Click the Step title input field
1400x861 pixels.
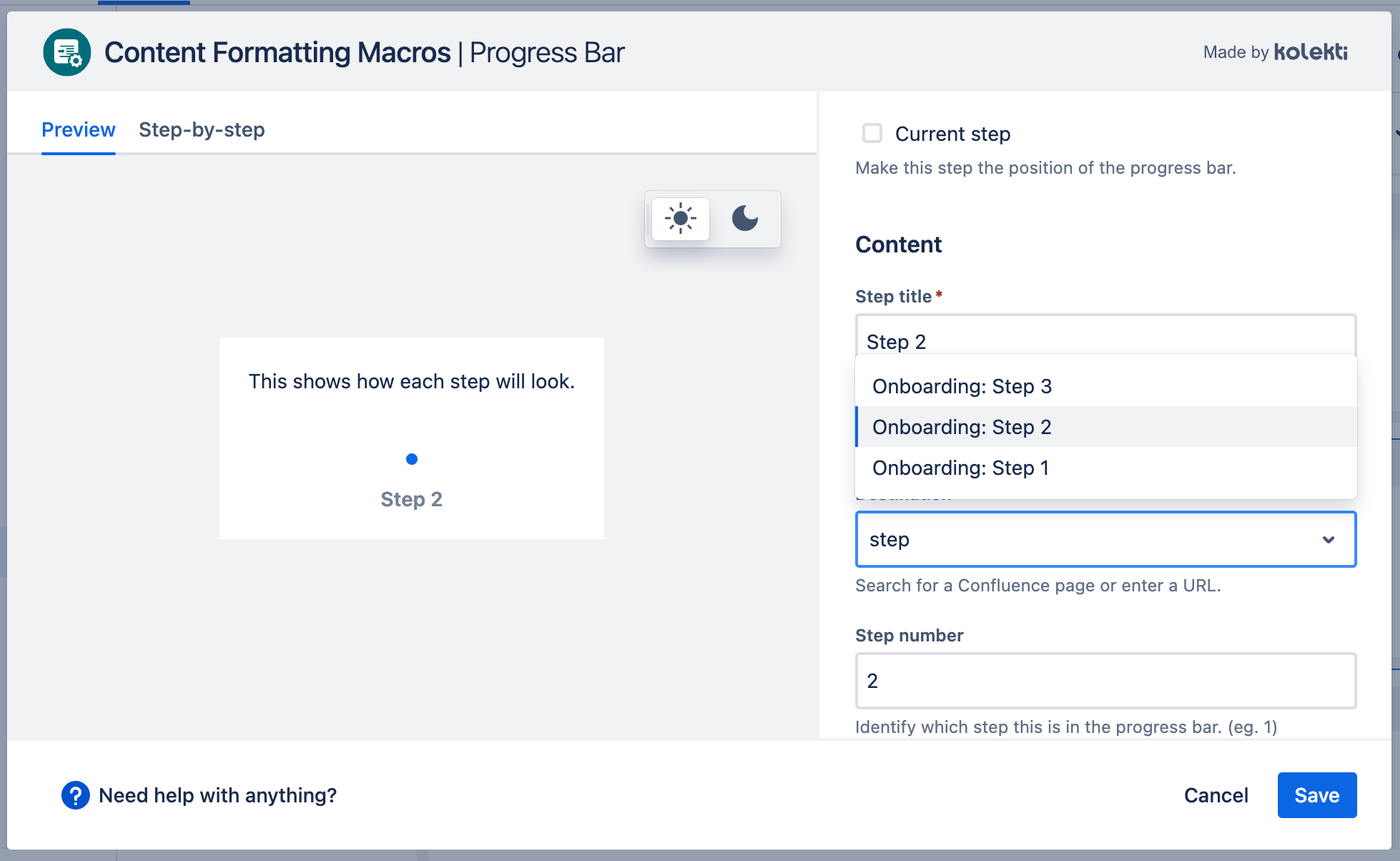point(1106,335)
